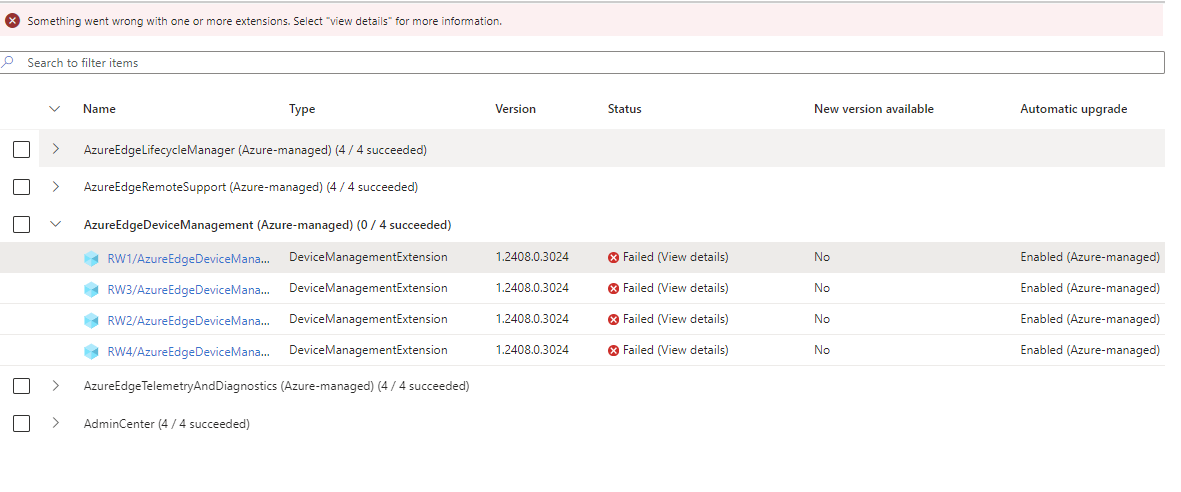The image size is (1181, 492).
Task: Select the AdminCenter (4 / 4 succeeded) text
Action: 166,423
